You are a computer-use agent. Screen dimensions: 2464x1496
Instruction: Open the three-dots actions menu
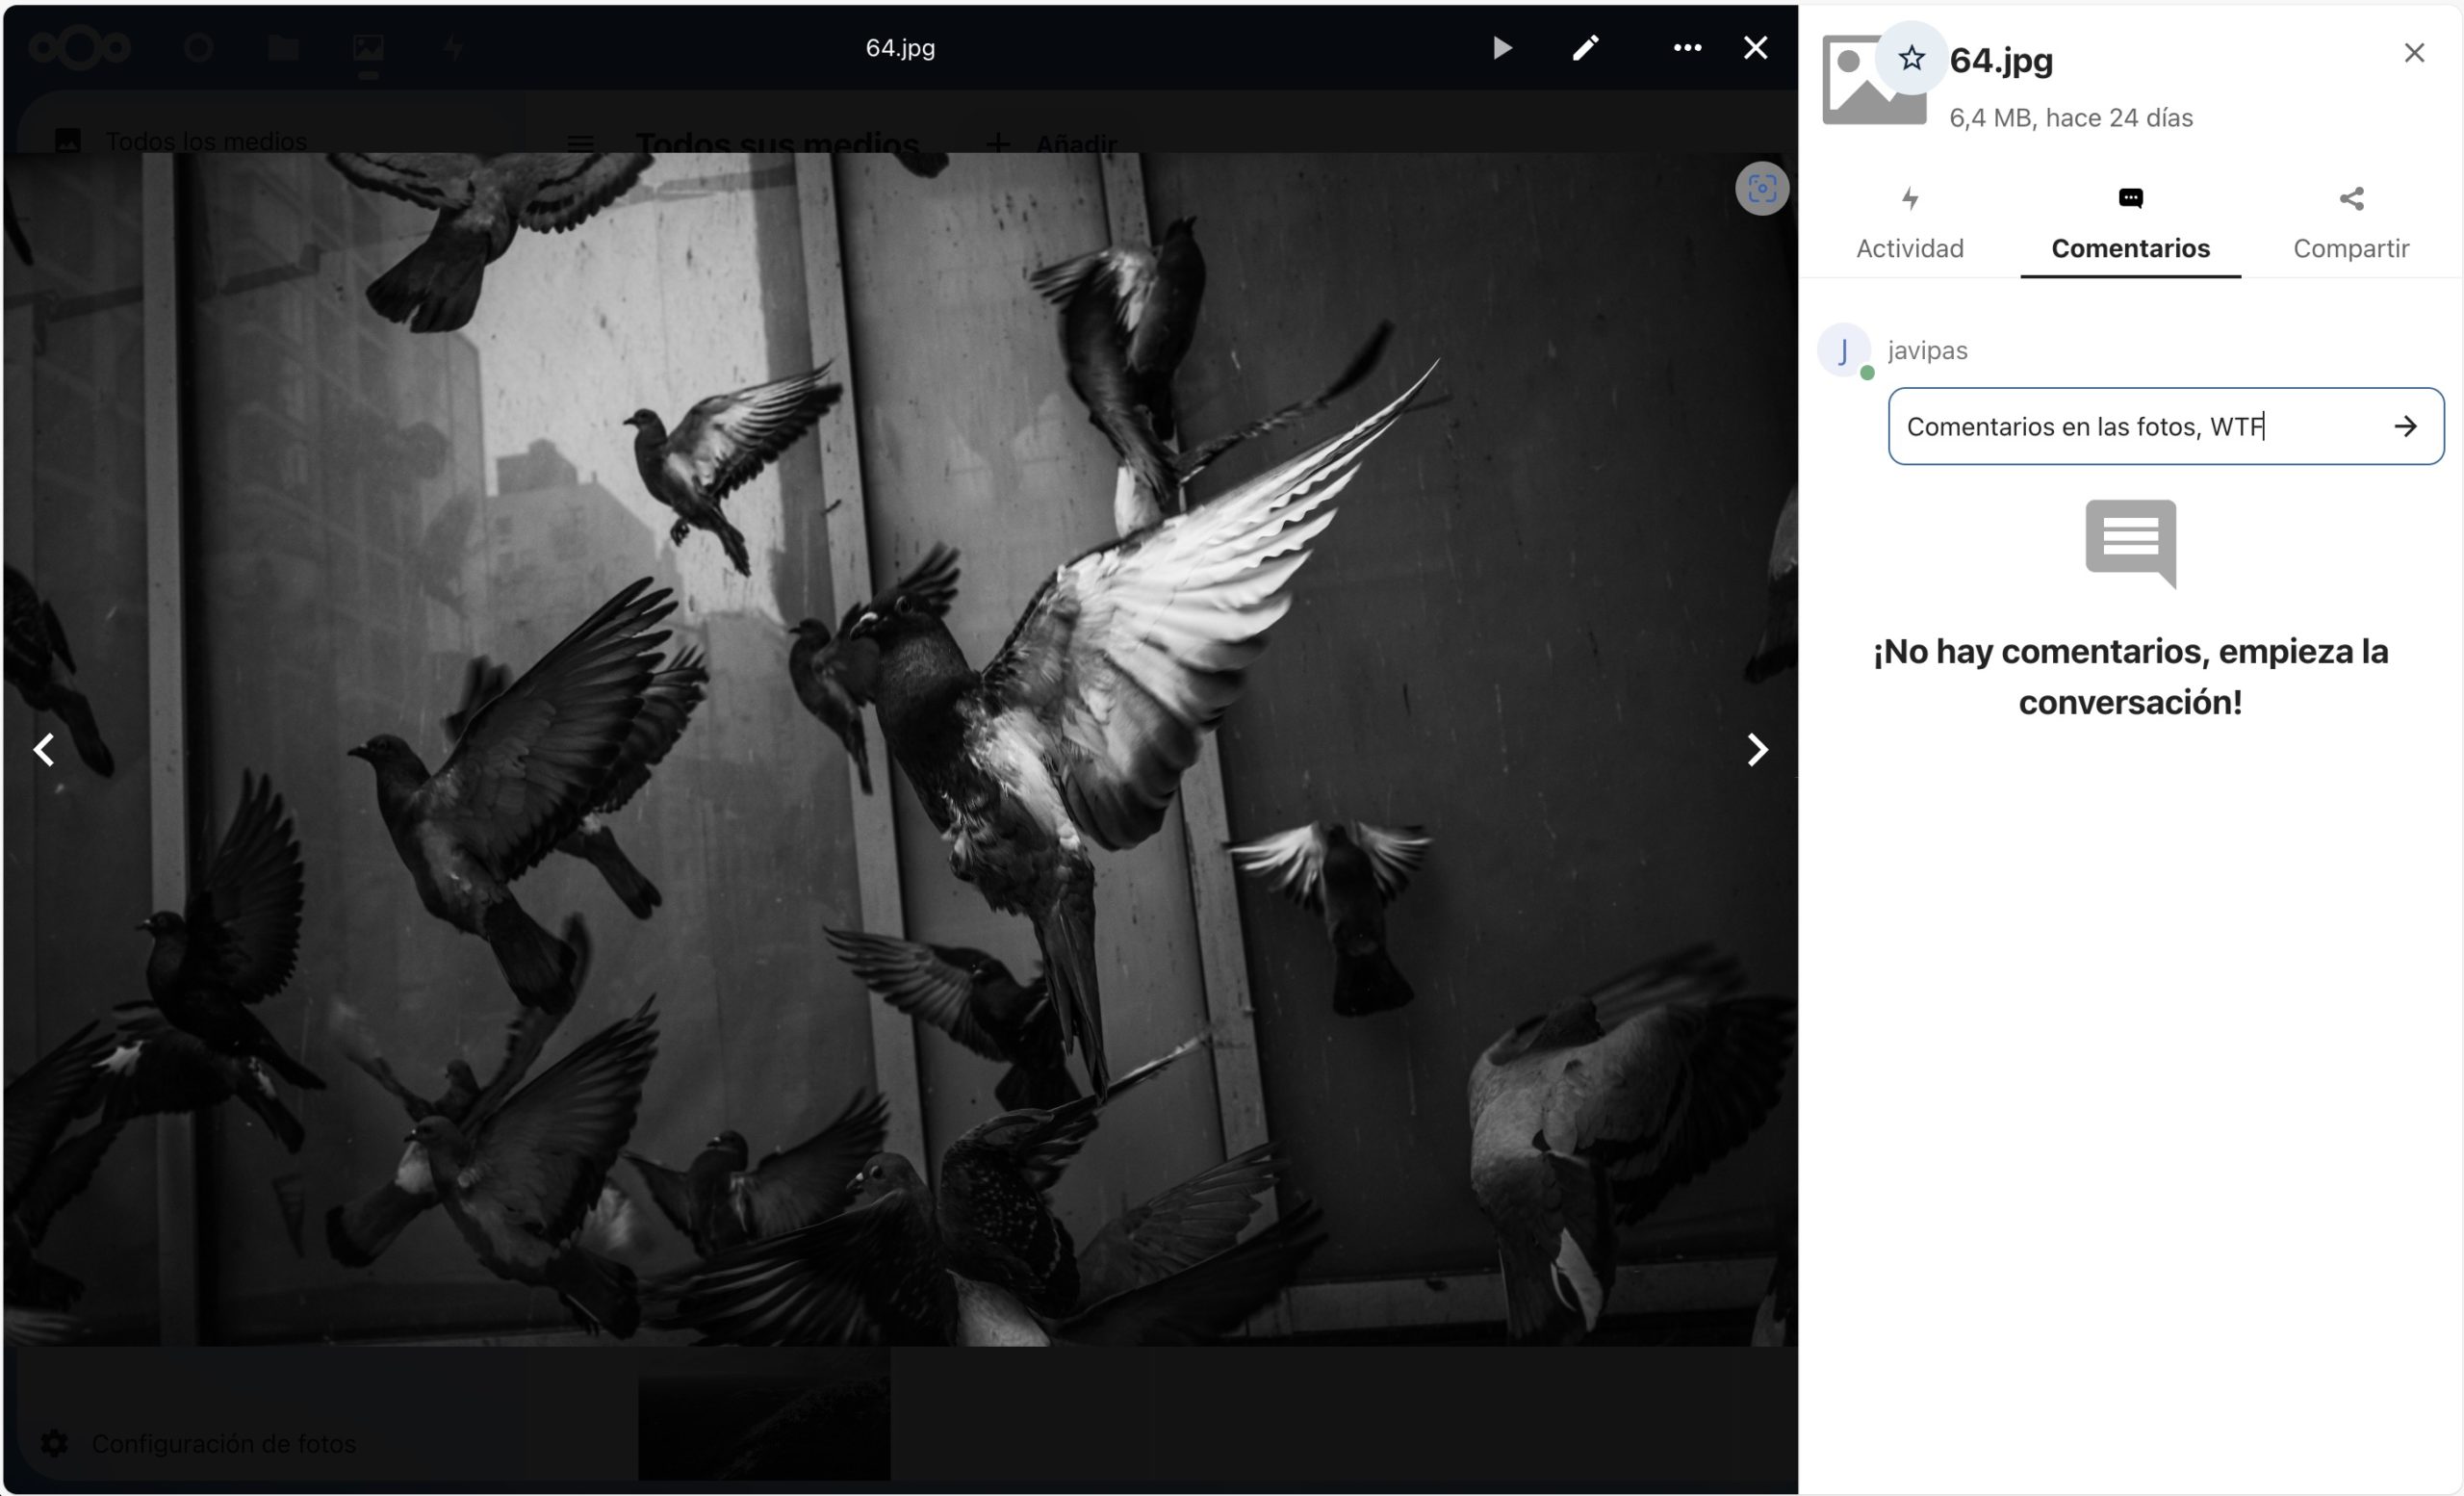coord(1687,48)
